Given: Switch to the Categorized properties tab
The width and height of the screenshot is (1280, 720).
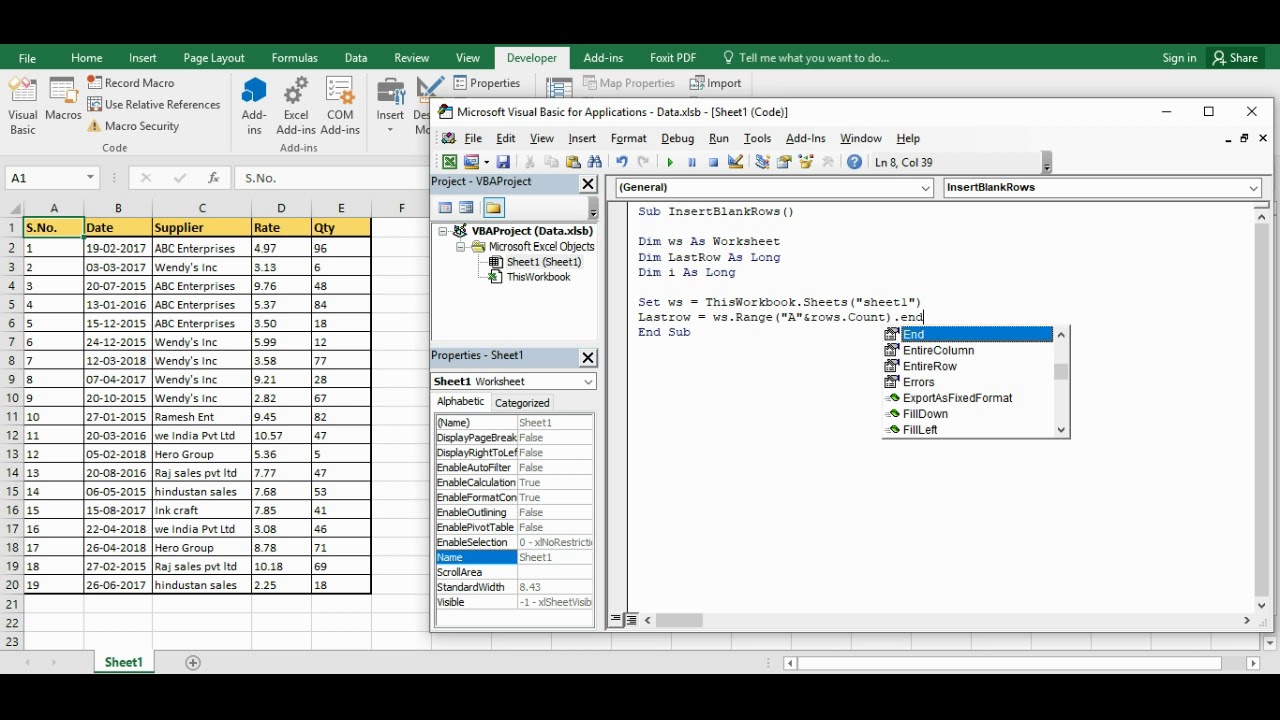Looking at the screenshot, I should [x=522, y=403].
